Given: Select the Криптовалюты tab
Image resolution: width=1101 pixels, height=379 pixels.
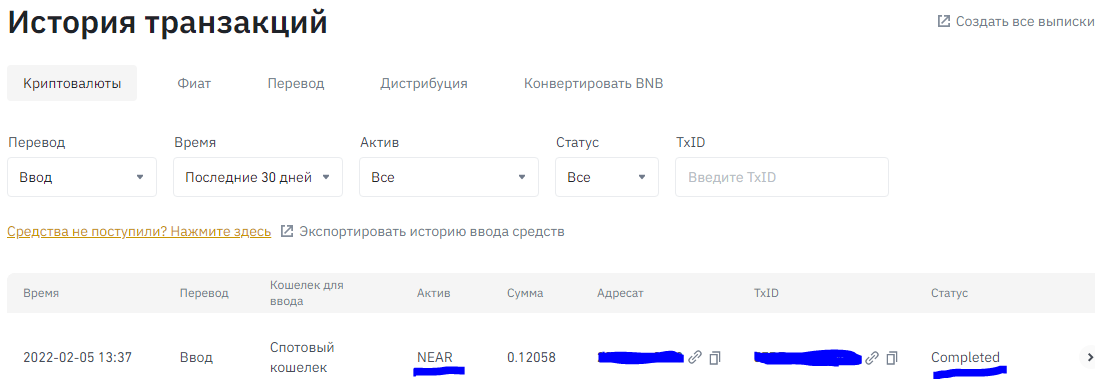Looking at the screenshot, I should [x=72, y=84].
